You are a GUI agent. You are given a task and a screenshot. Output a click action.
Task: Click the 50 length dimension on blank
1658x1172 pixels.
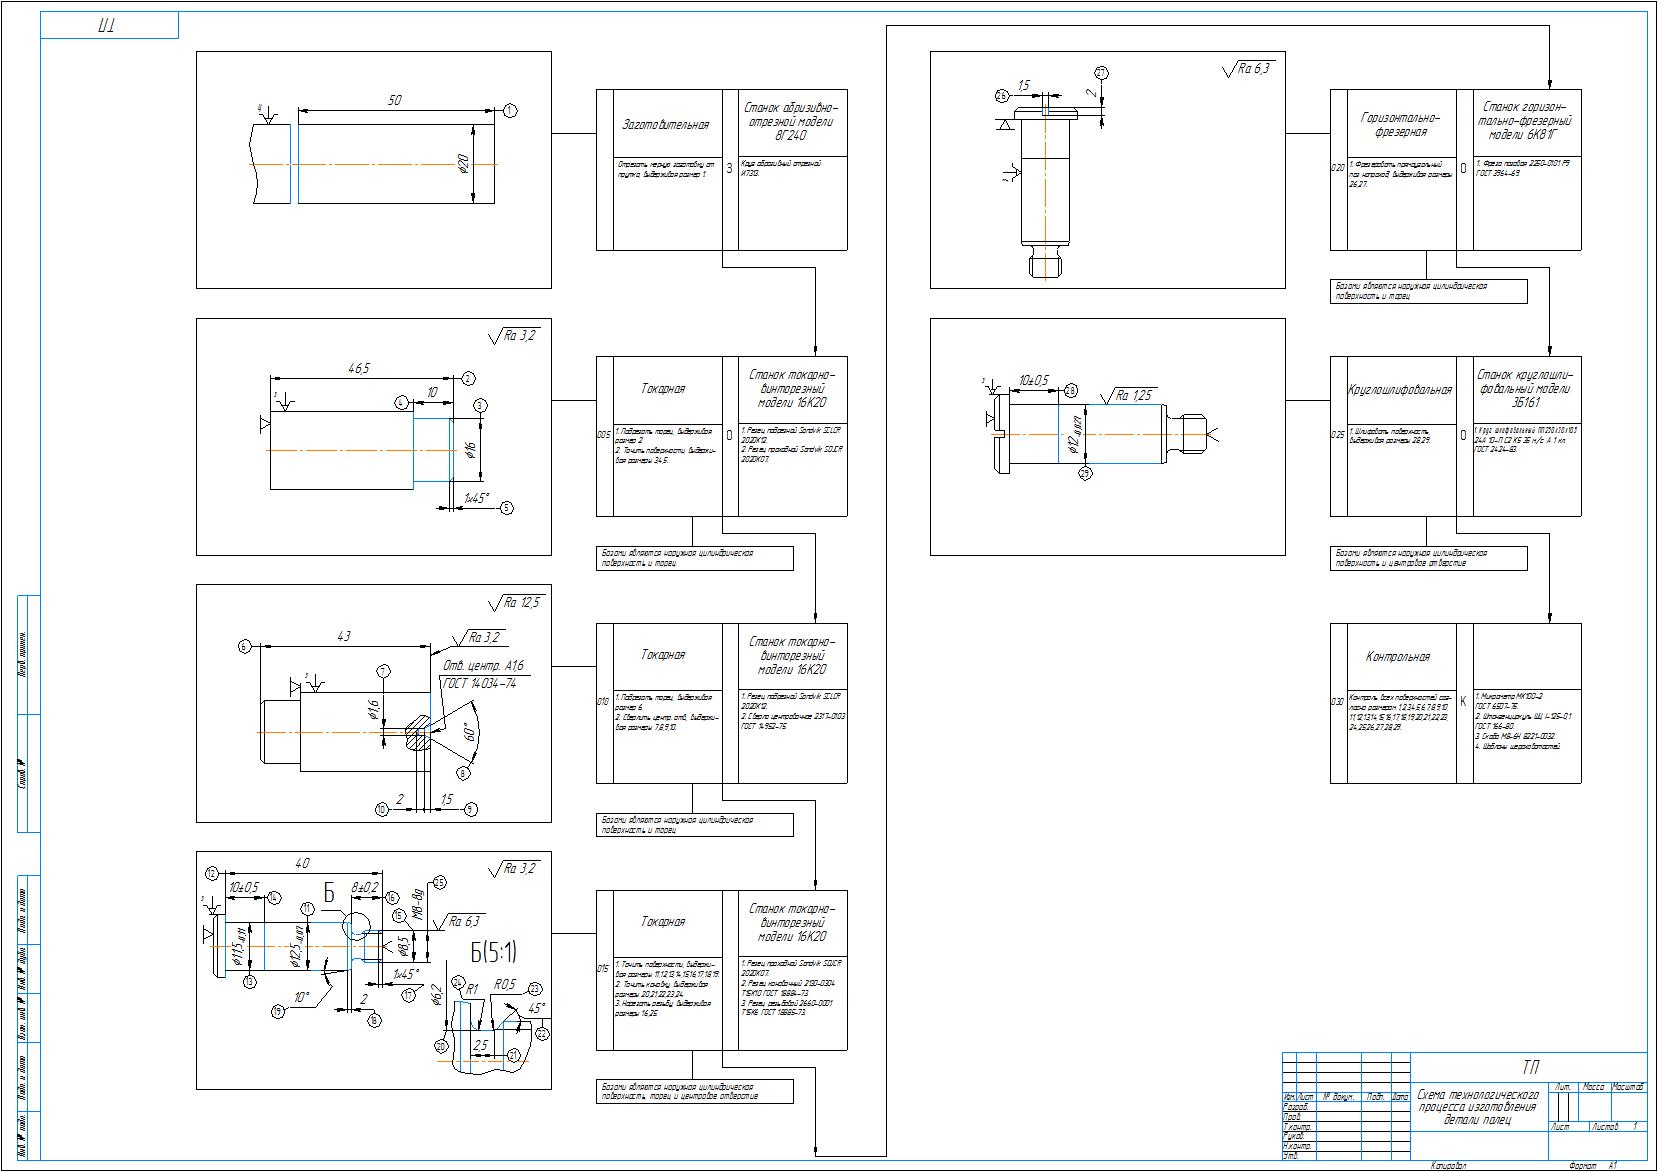(394, 101)
